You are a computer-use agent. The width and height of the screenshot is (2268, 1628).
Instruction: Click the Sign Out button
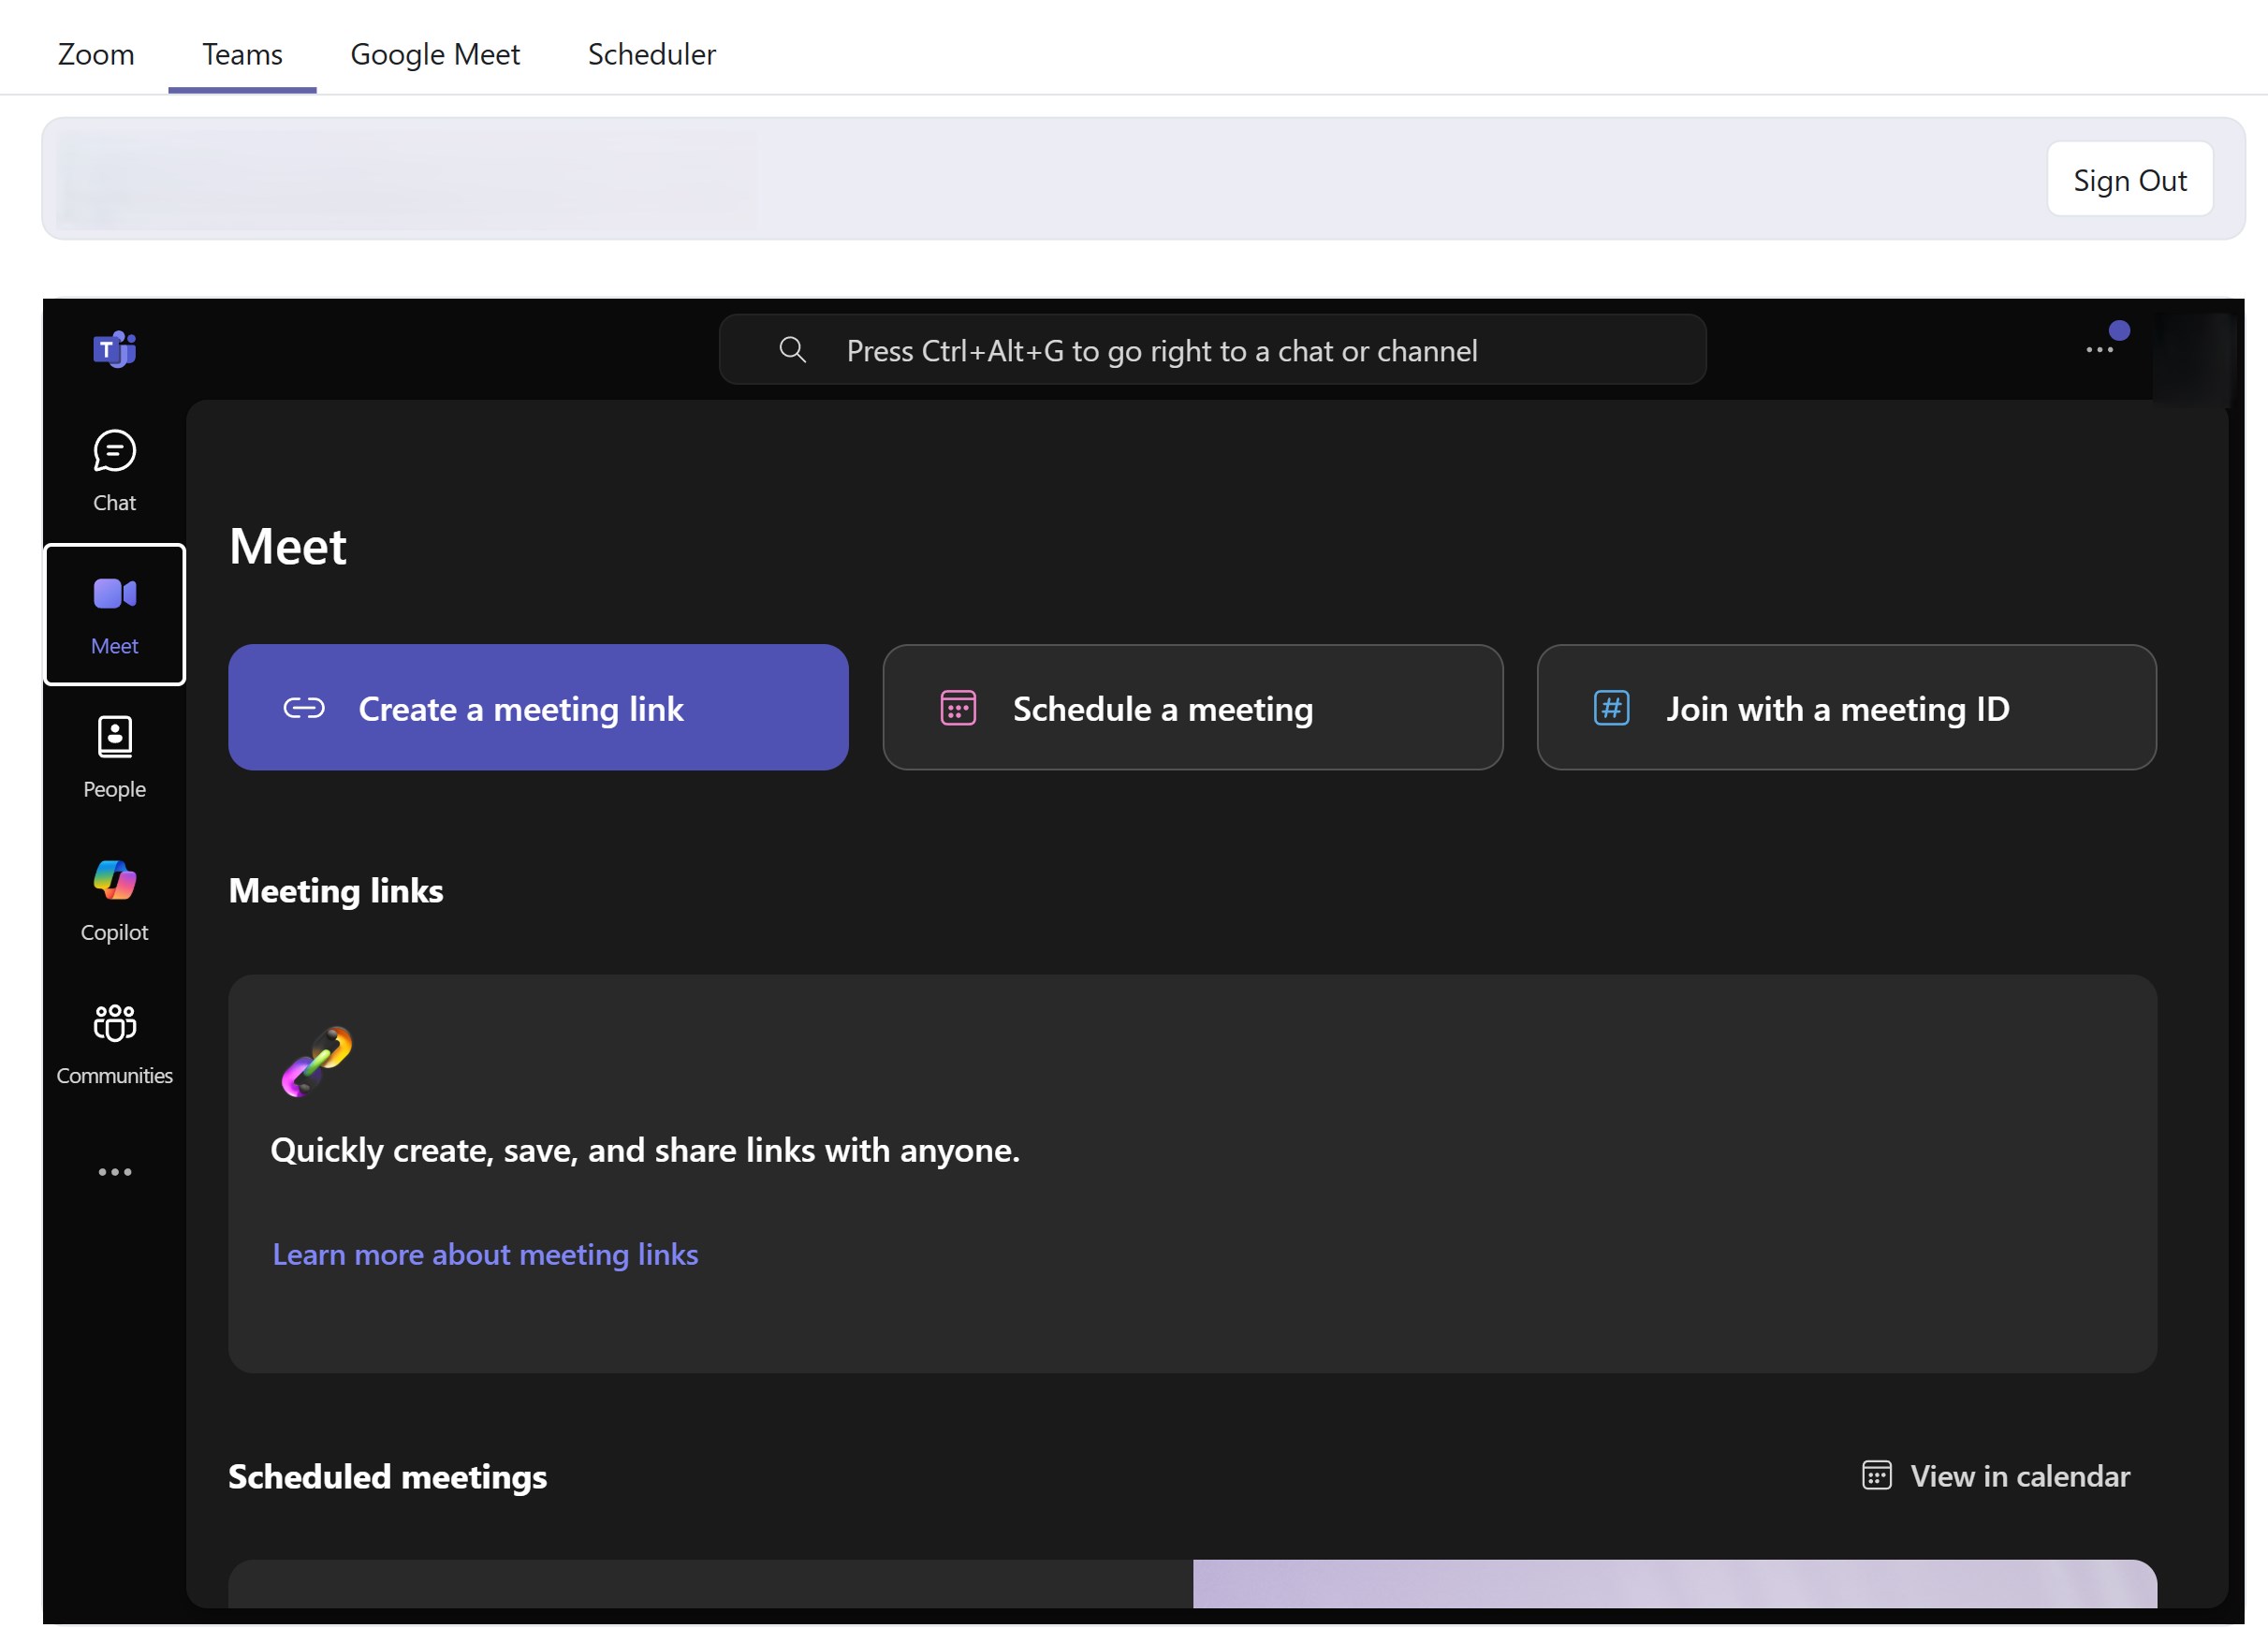(2129, 180)
